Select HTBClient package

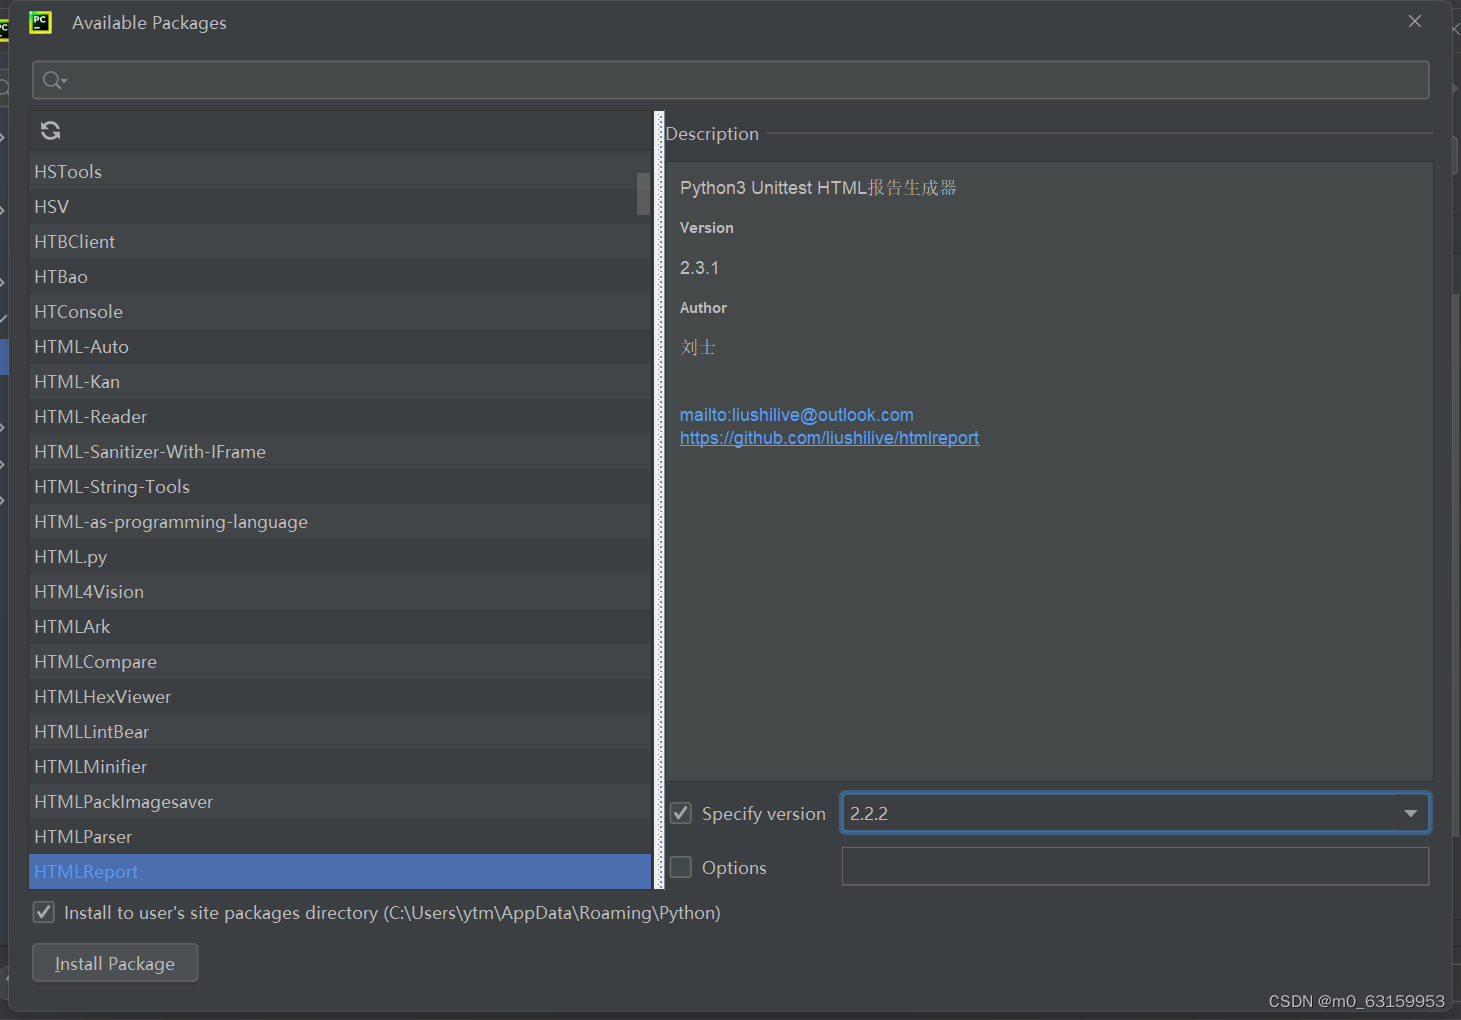(340, 242)
